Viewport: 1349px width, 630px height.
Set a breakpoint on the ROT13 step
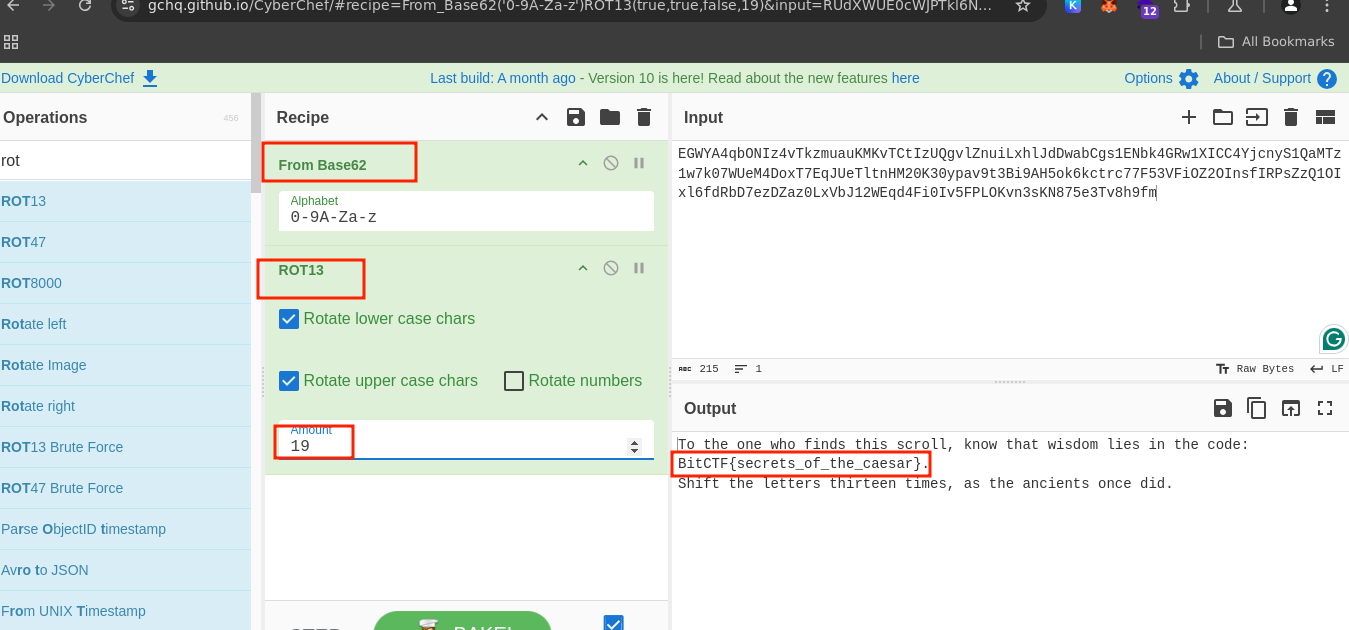pyautogui.click(x=639, y=268)
